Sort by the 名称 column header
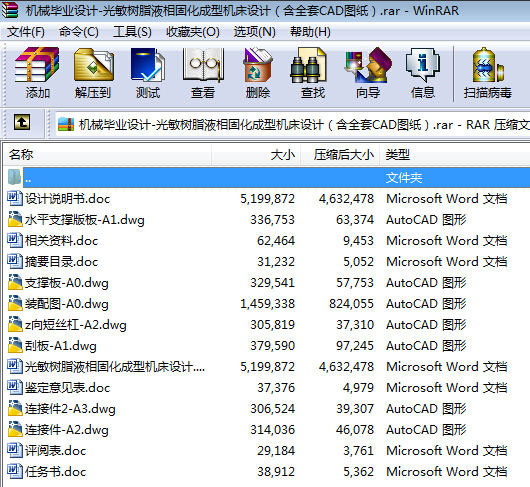Viewport: 530px width, 487px height. pos(107,155)
